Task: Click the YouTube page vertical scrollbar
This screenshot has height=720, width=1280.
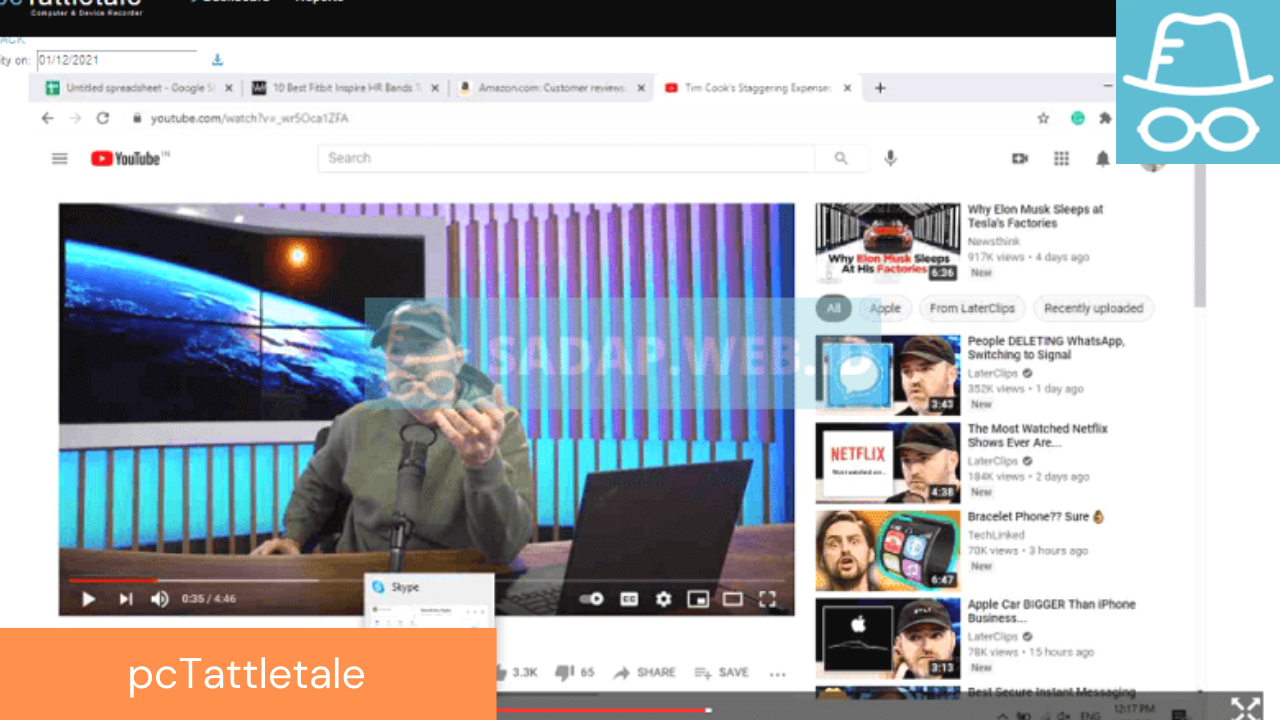Action: 1200,235
